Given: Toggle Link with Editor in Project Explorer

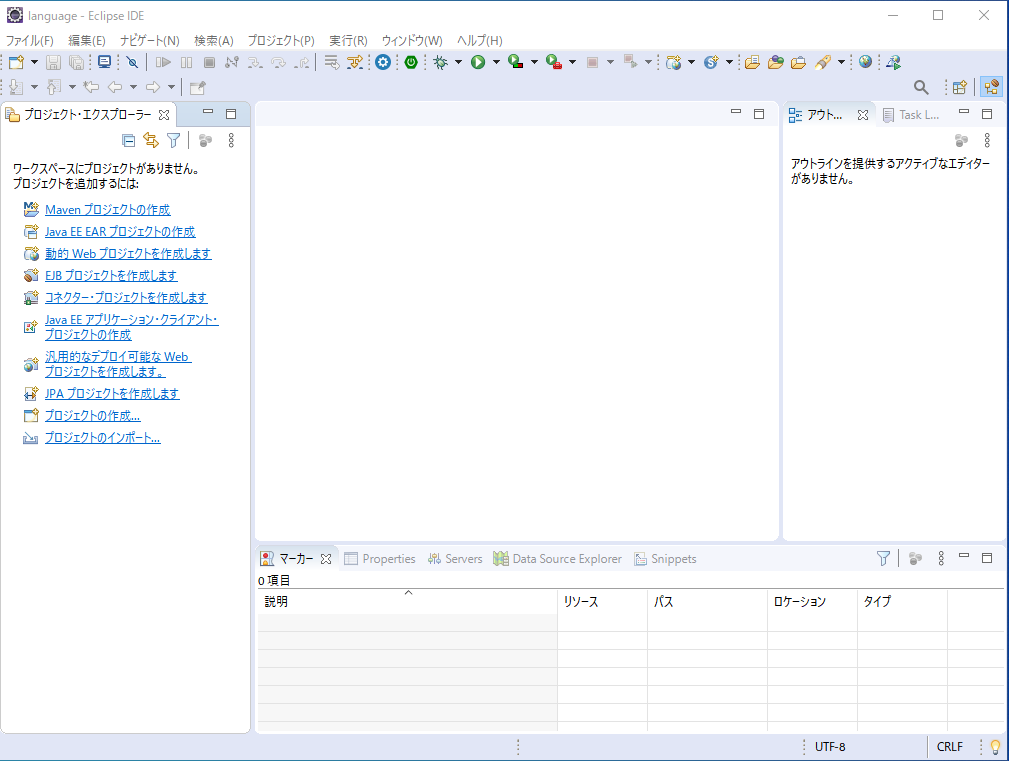Looking at the screenshot, I should [151, 140].
